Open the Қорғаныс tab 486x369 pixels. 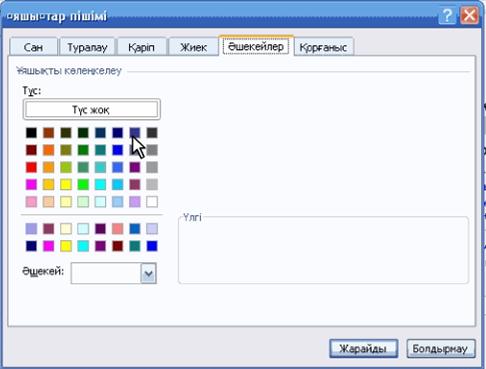point(323,47)
